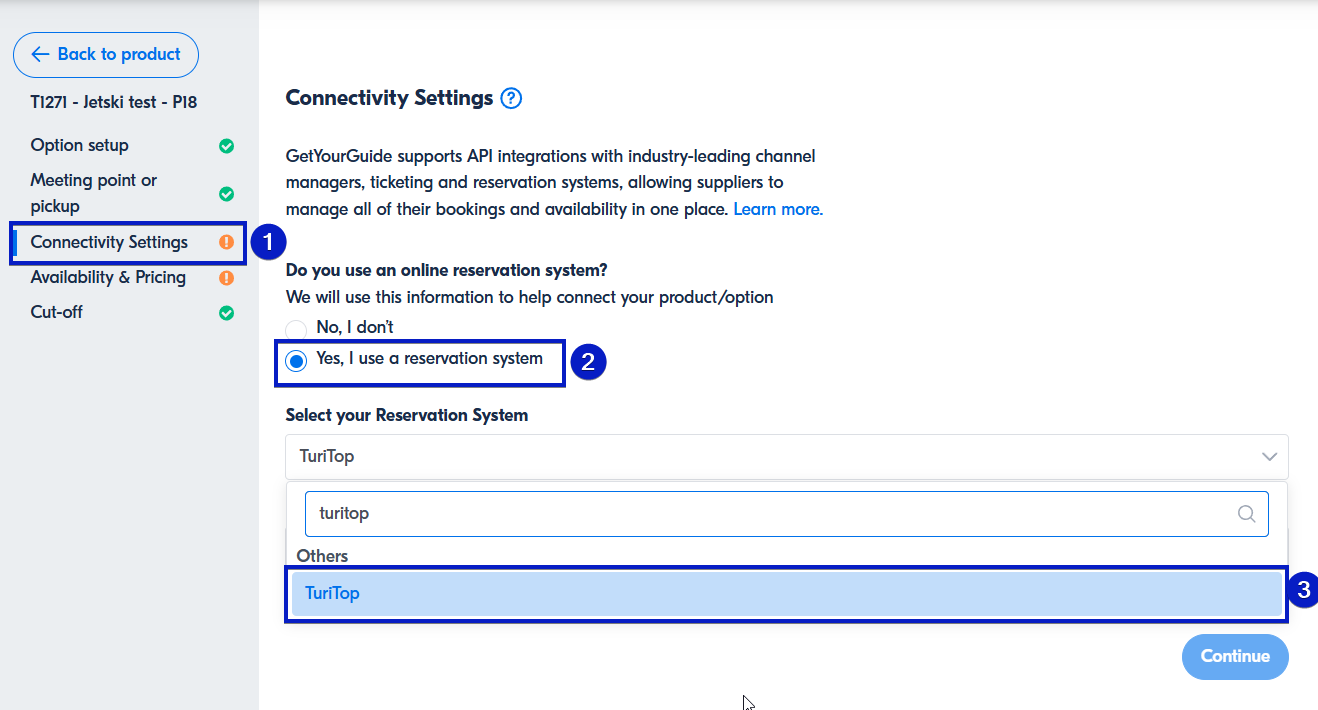
Task: Click step 3 annotation badge
Action: [x=1302, y=590]
